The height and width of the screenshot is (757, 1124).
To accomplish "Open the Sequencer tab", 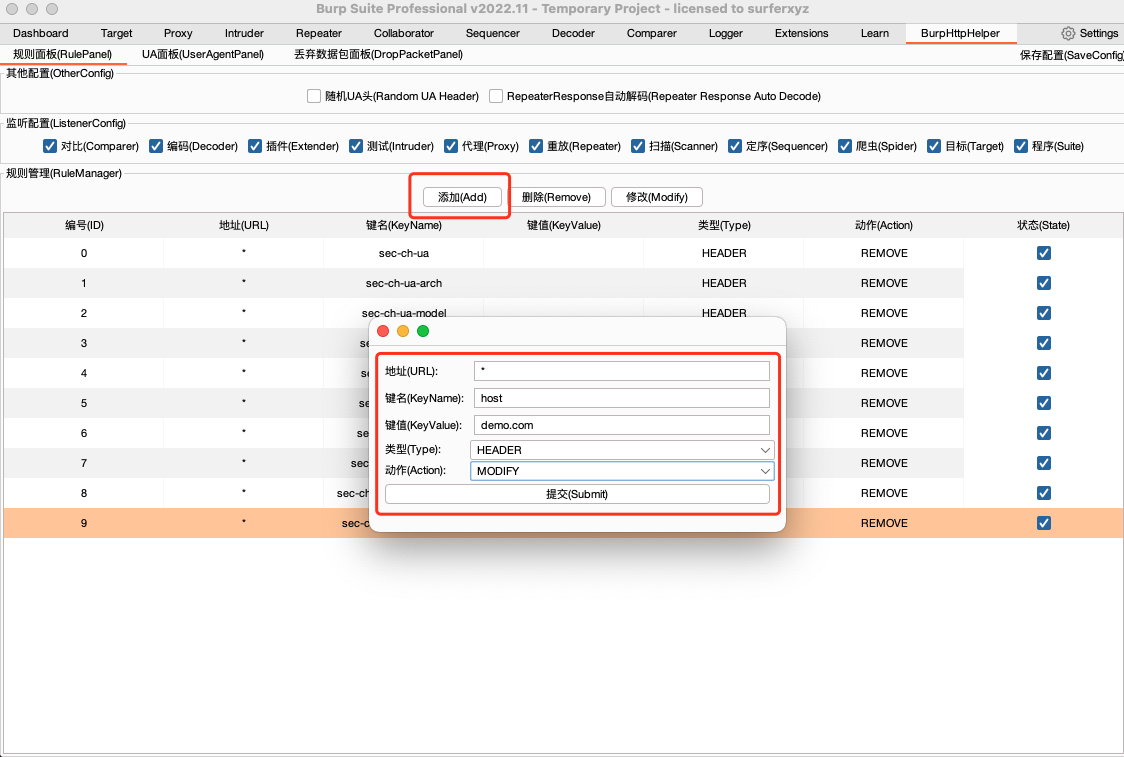I will click(492, 33).
